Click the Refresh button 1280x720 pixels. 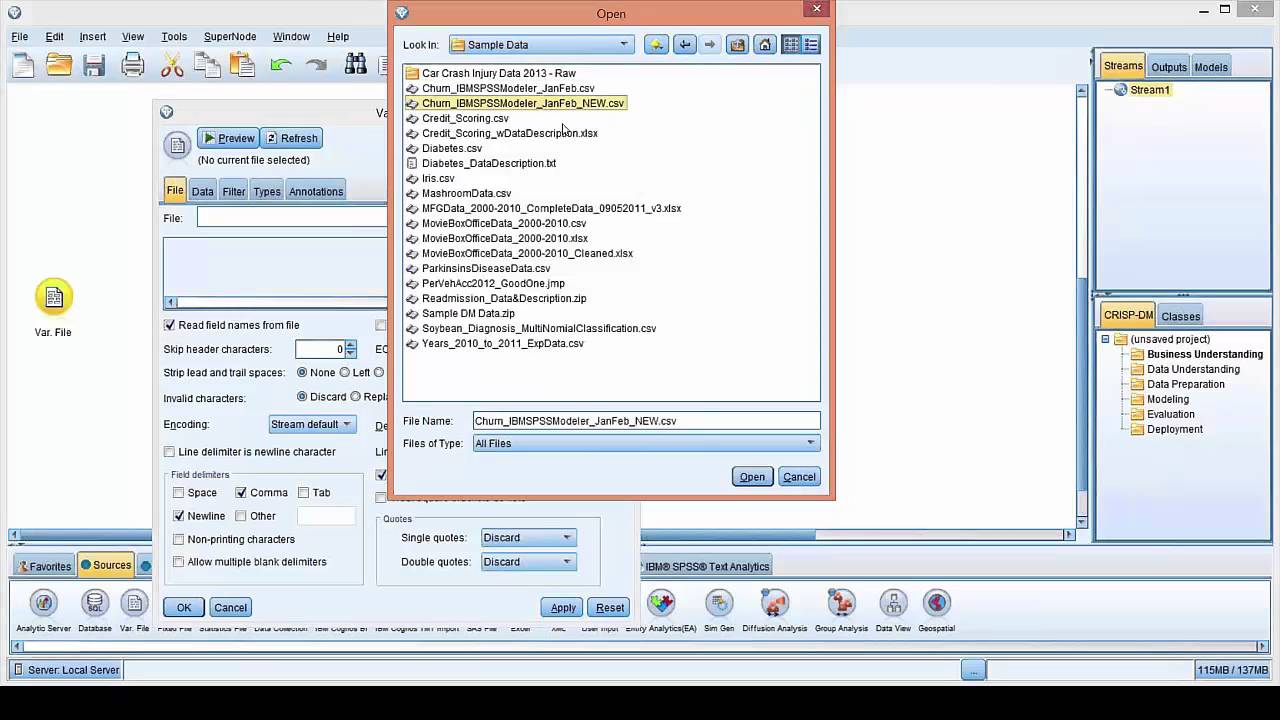[x=291, y=138]
